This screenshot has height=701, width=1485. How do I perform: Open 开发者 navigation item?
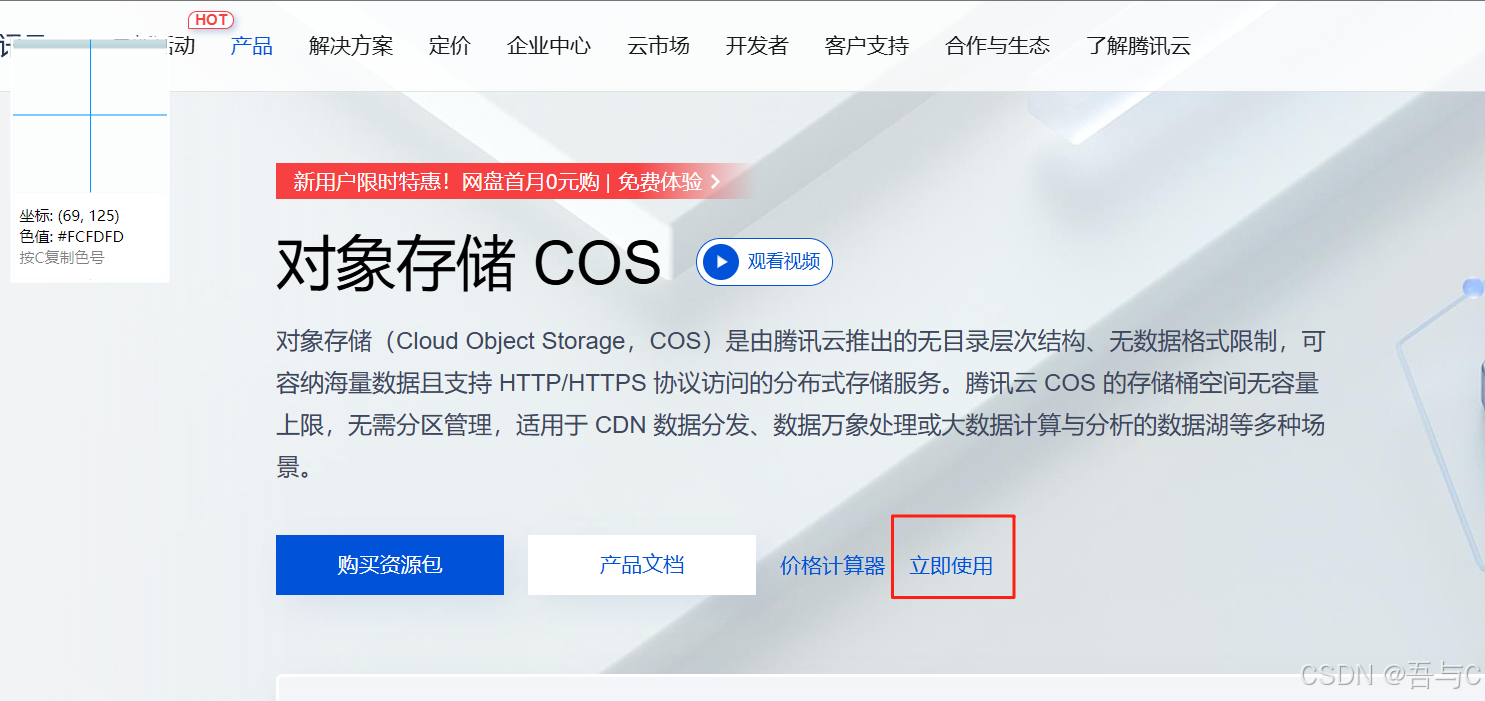click(757, 46)
